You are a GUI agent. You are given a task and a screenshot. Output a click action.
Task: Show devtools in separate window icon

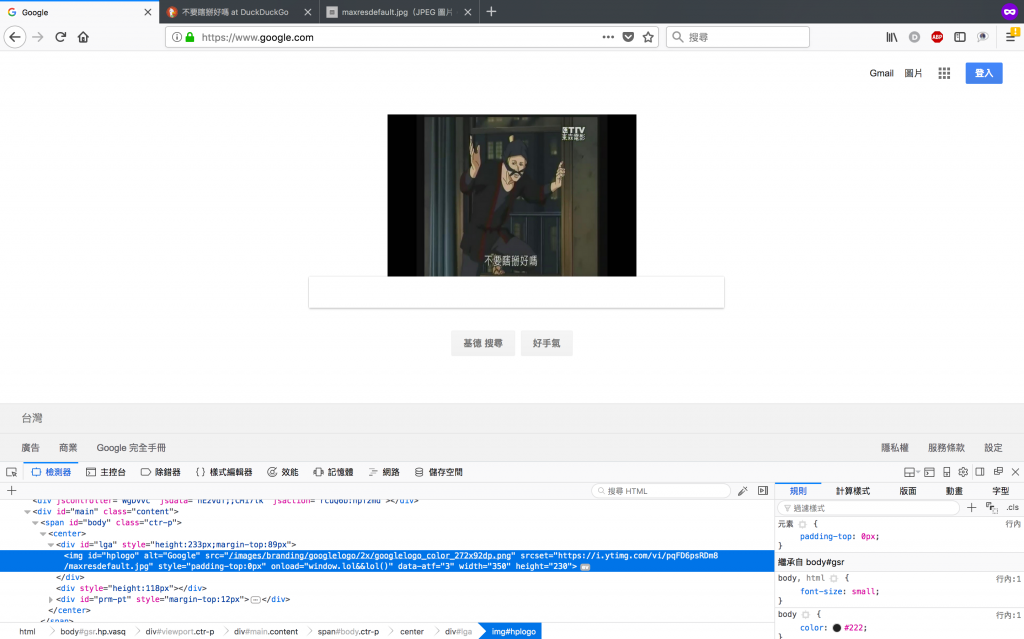998,472
